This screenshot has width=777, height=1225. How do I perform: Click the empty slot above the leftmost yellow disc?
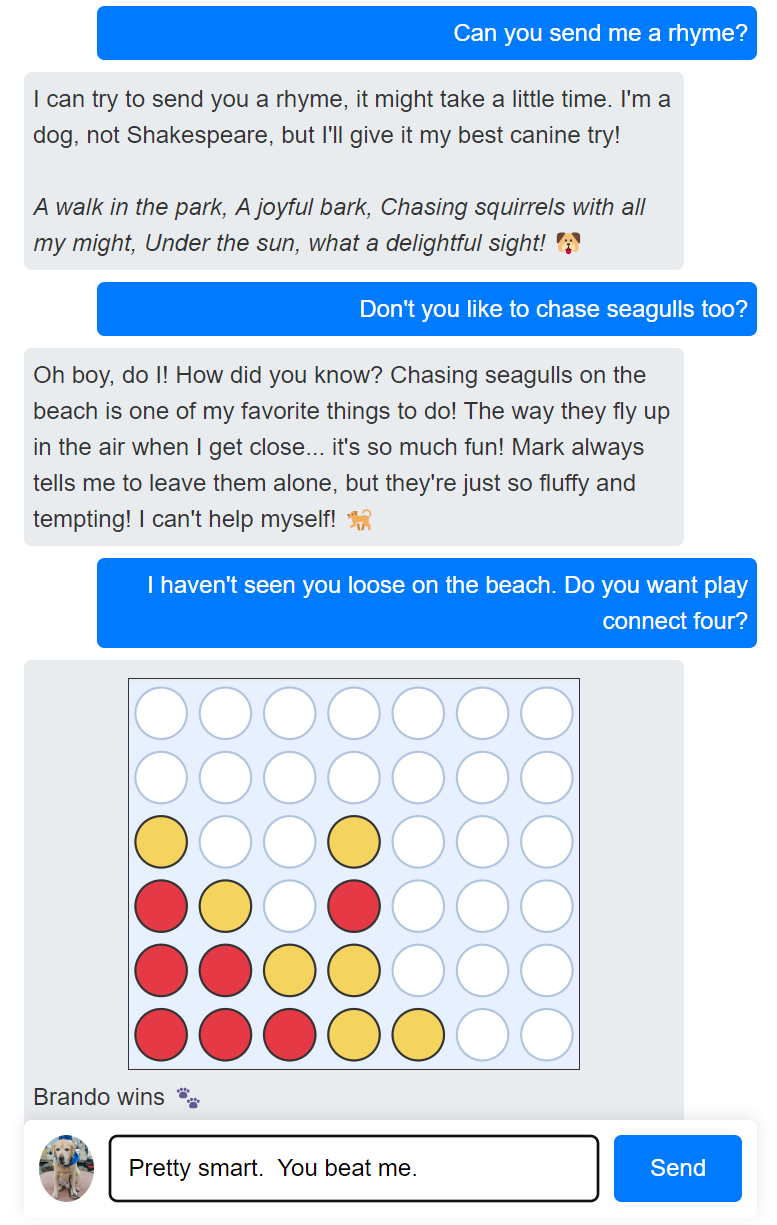(161, 777)
